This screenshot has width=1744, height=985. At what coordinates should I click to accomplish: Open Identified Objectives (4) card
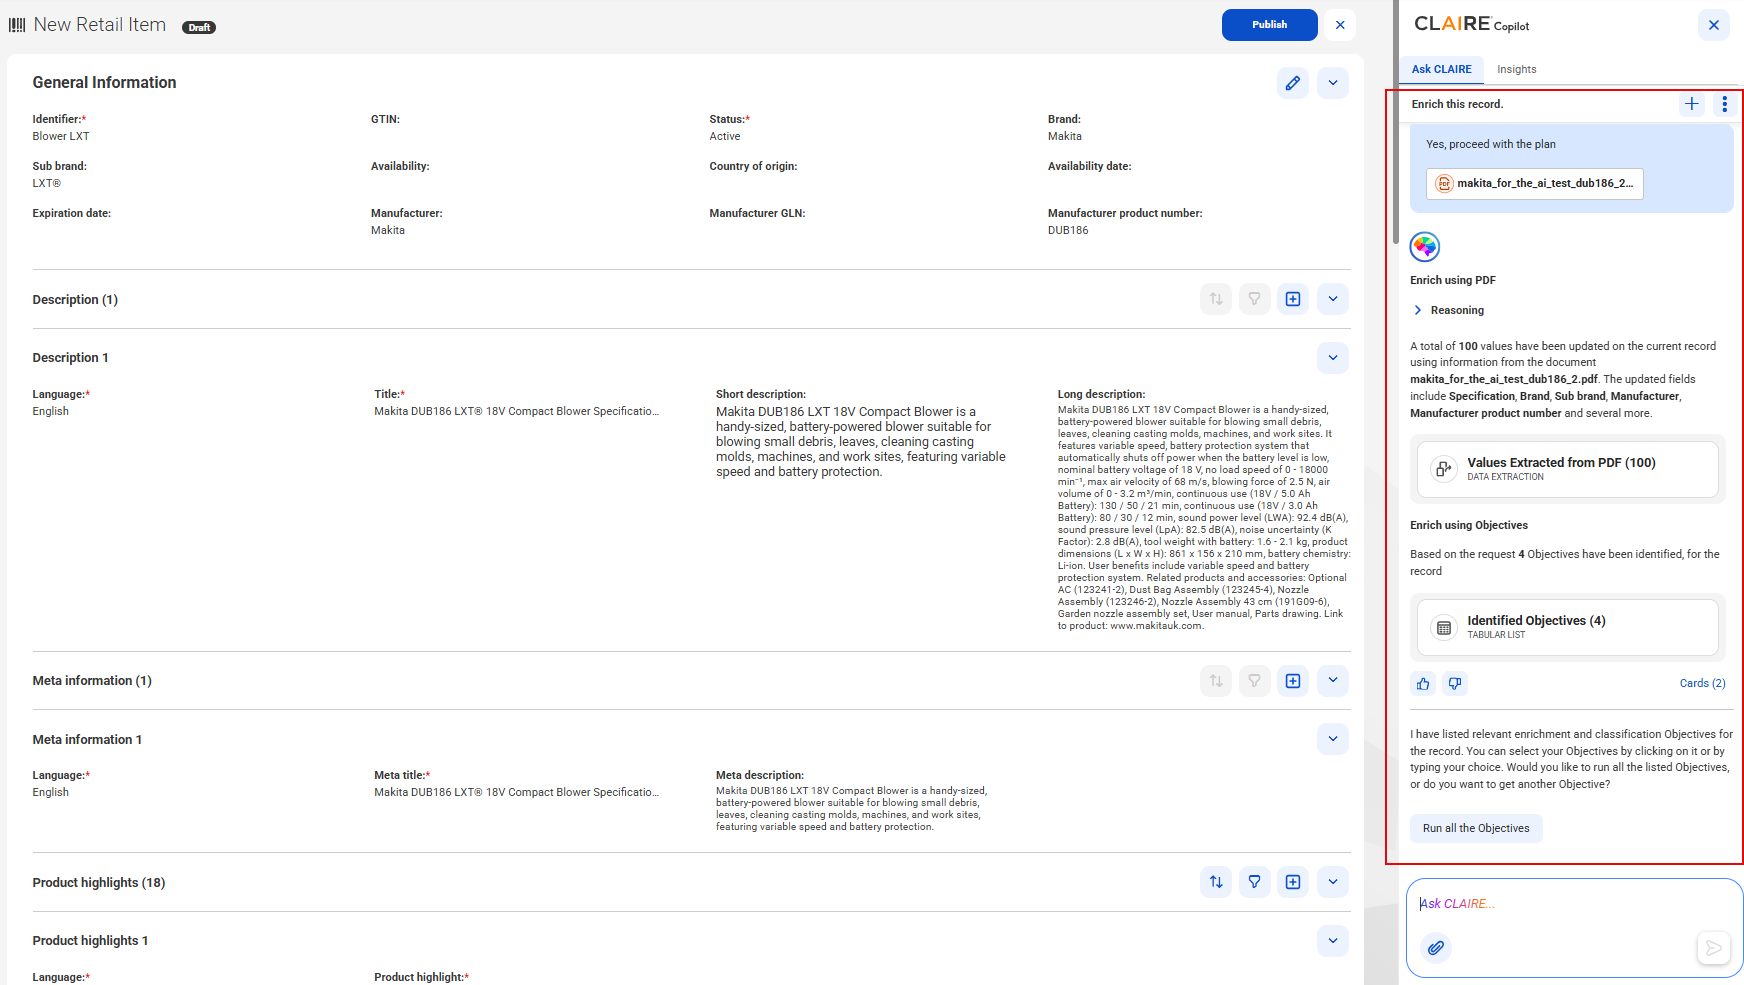[x=1567, y=627]
